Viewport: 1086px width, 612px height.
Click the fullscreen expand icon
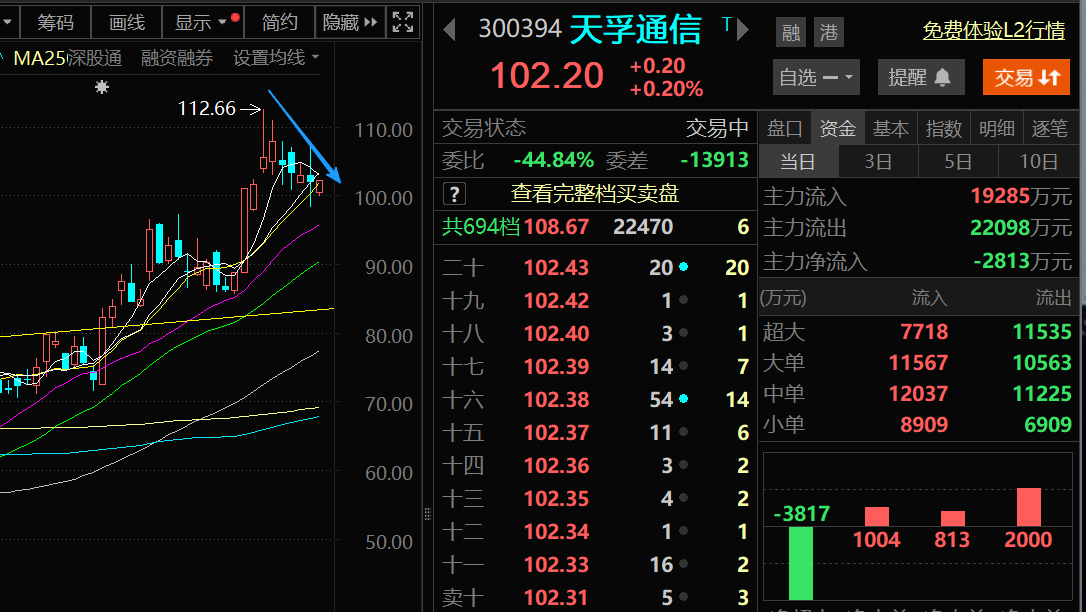[x=402, y=22]
